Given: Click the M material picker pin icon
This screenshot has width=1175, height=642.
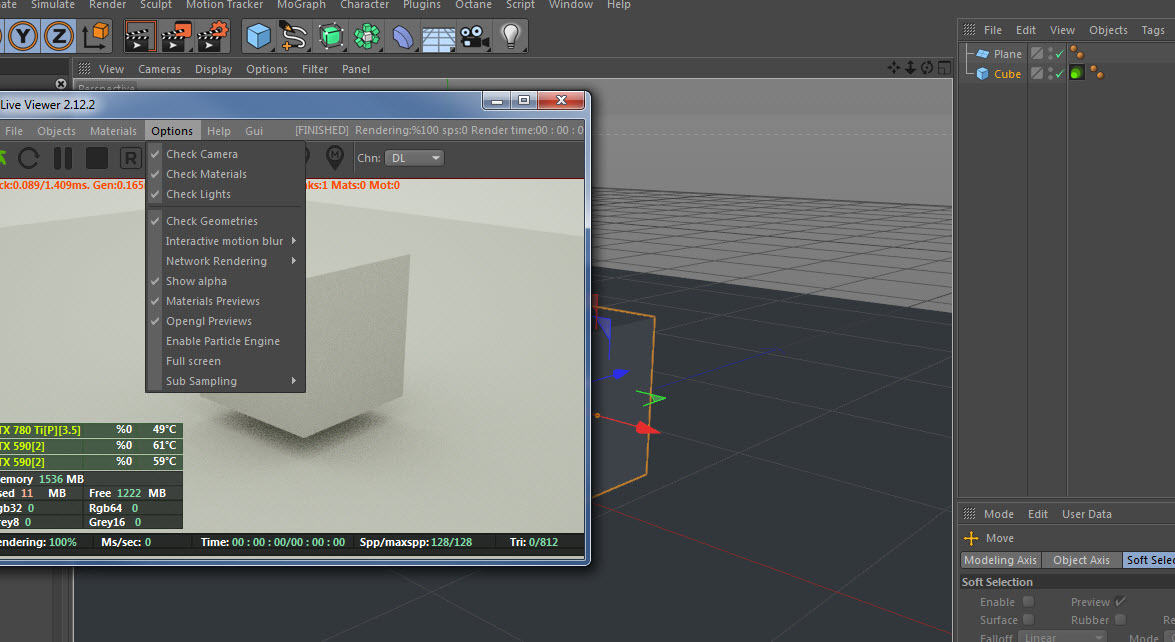Looking at the screenshot, I should click(335, 157).
